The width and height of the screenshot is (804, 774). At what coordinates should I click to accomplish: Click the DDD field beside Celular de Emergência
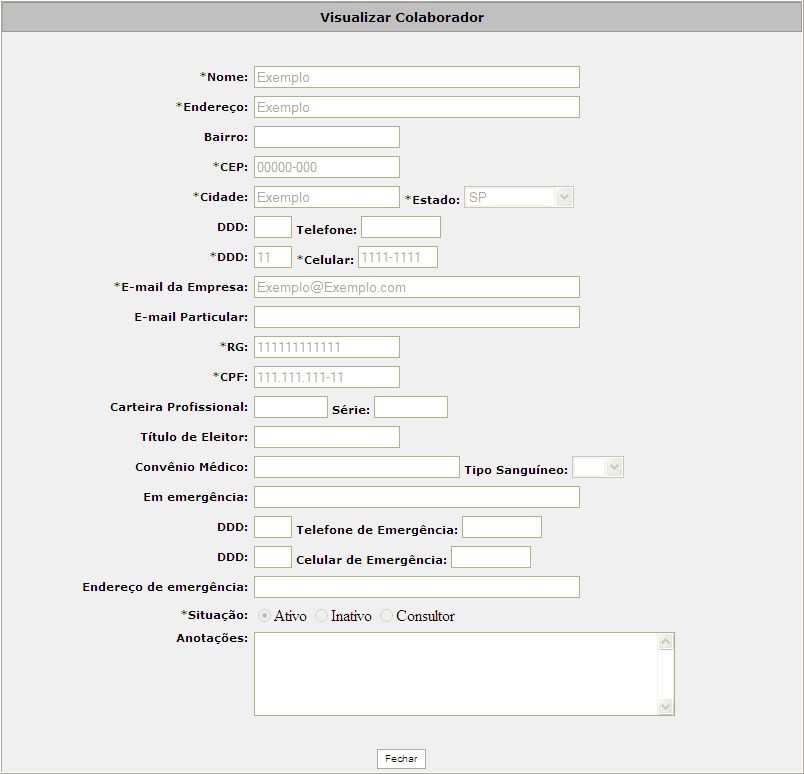coord(273,557)
